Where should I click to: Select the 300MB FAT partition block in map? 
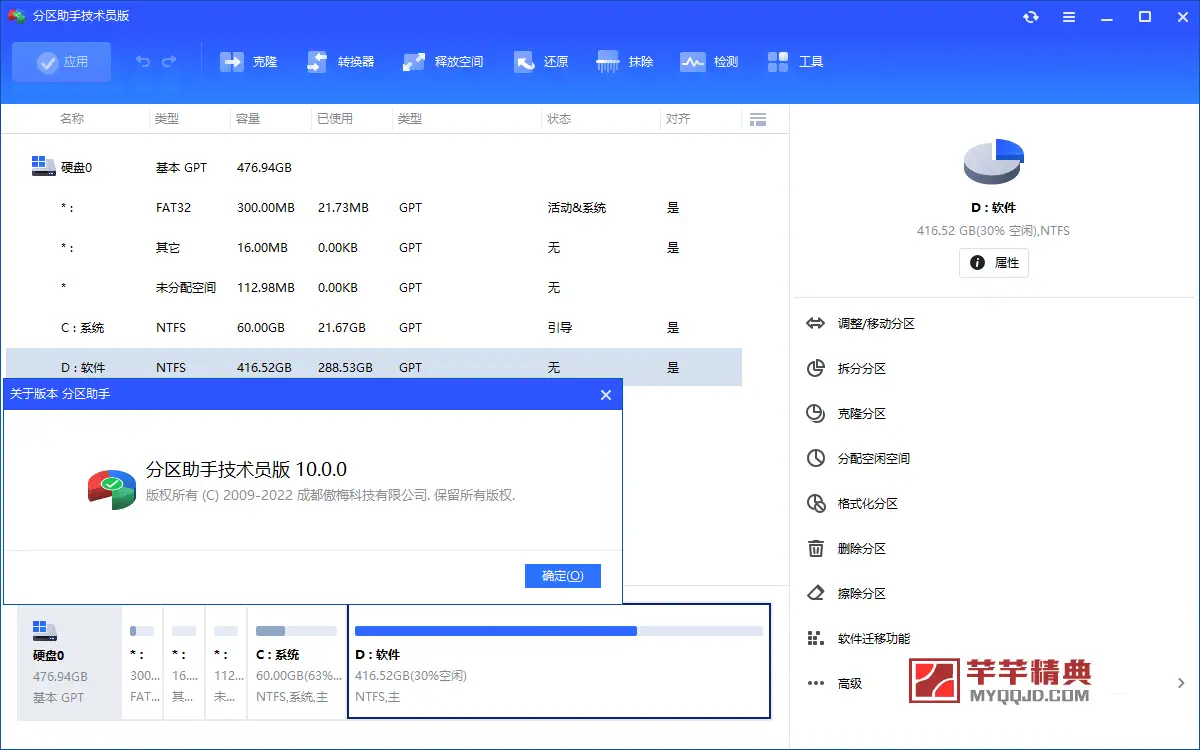(x=141, y=662)
